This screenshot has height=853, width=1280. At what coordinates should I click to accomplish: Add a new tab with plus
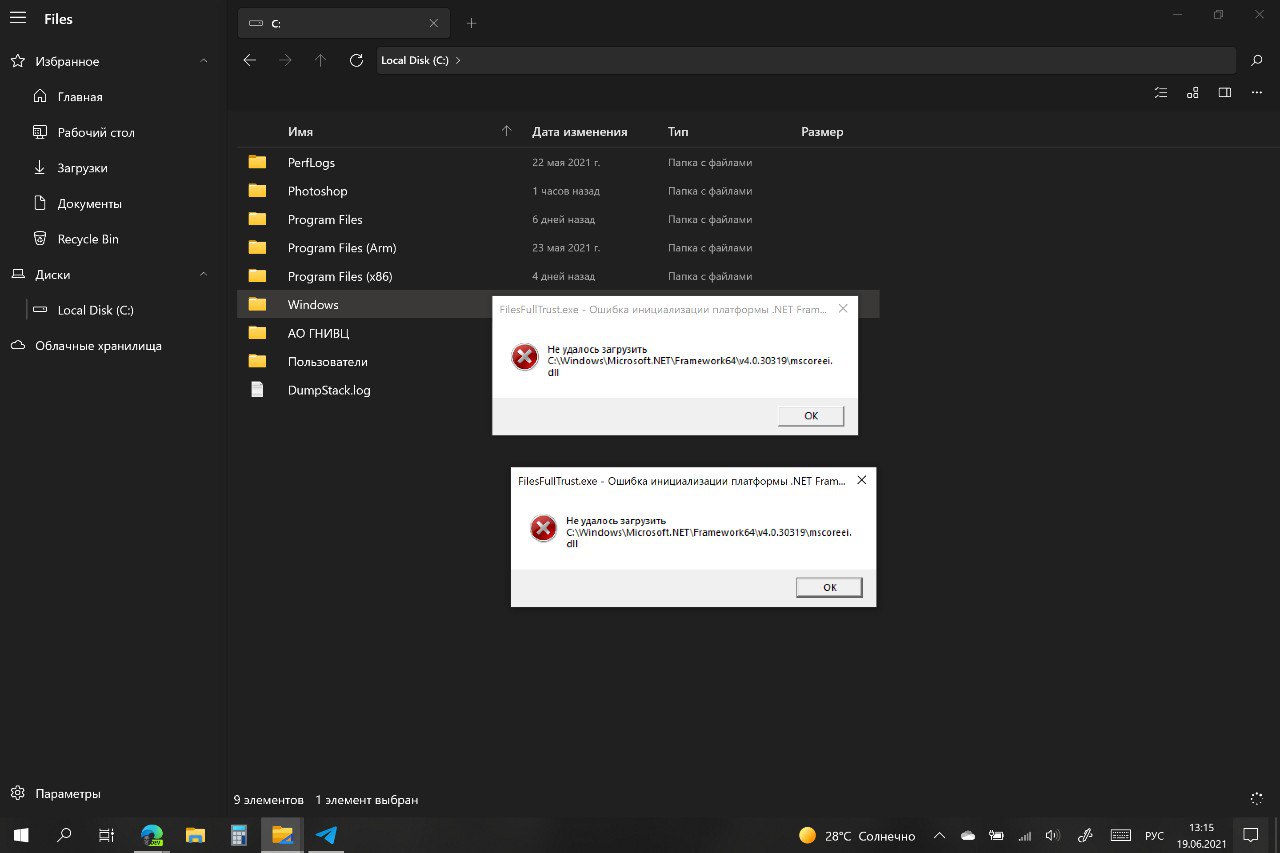click(472, 23)
